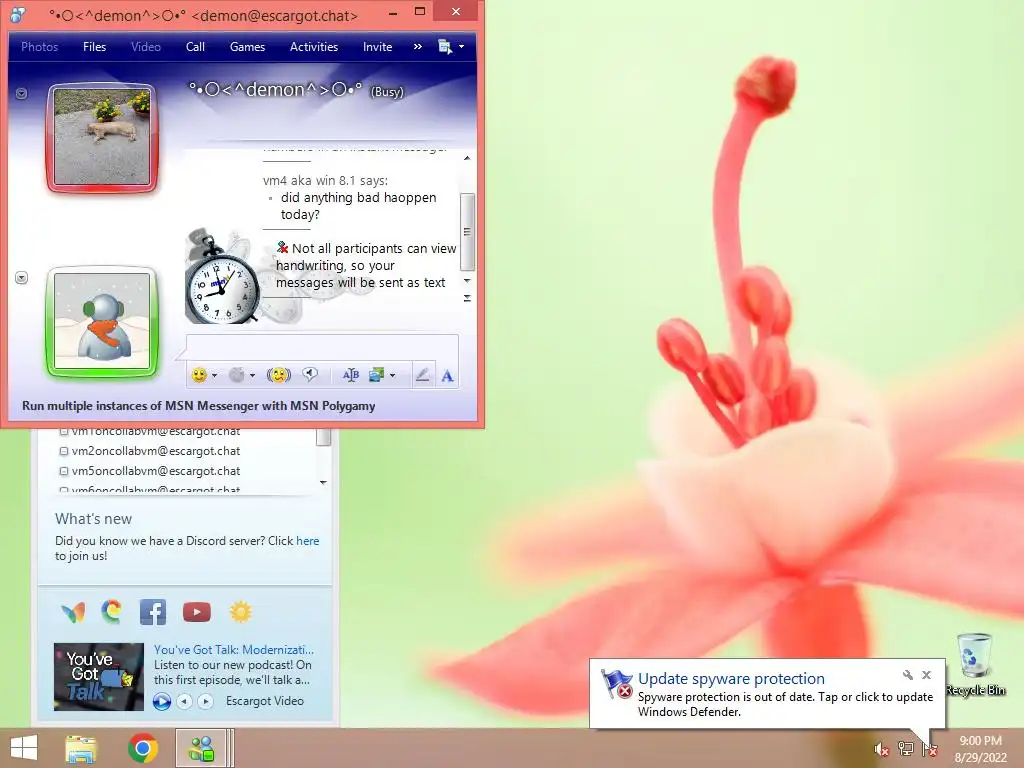Expand the show menu dropdown arrow
Image resolution: width=1024 pixels, height=768 pixels.
coord(462,47)
